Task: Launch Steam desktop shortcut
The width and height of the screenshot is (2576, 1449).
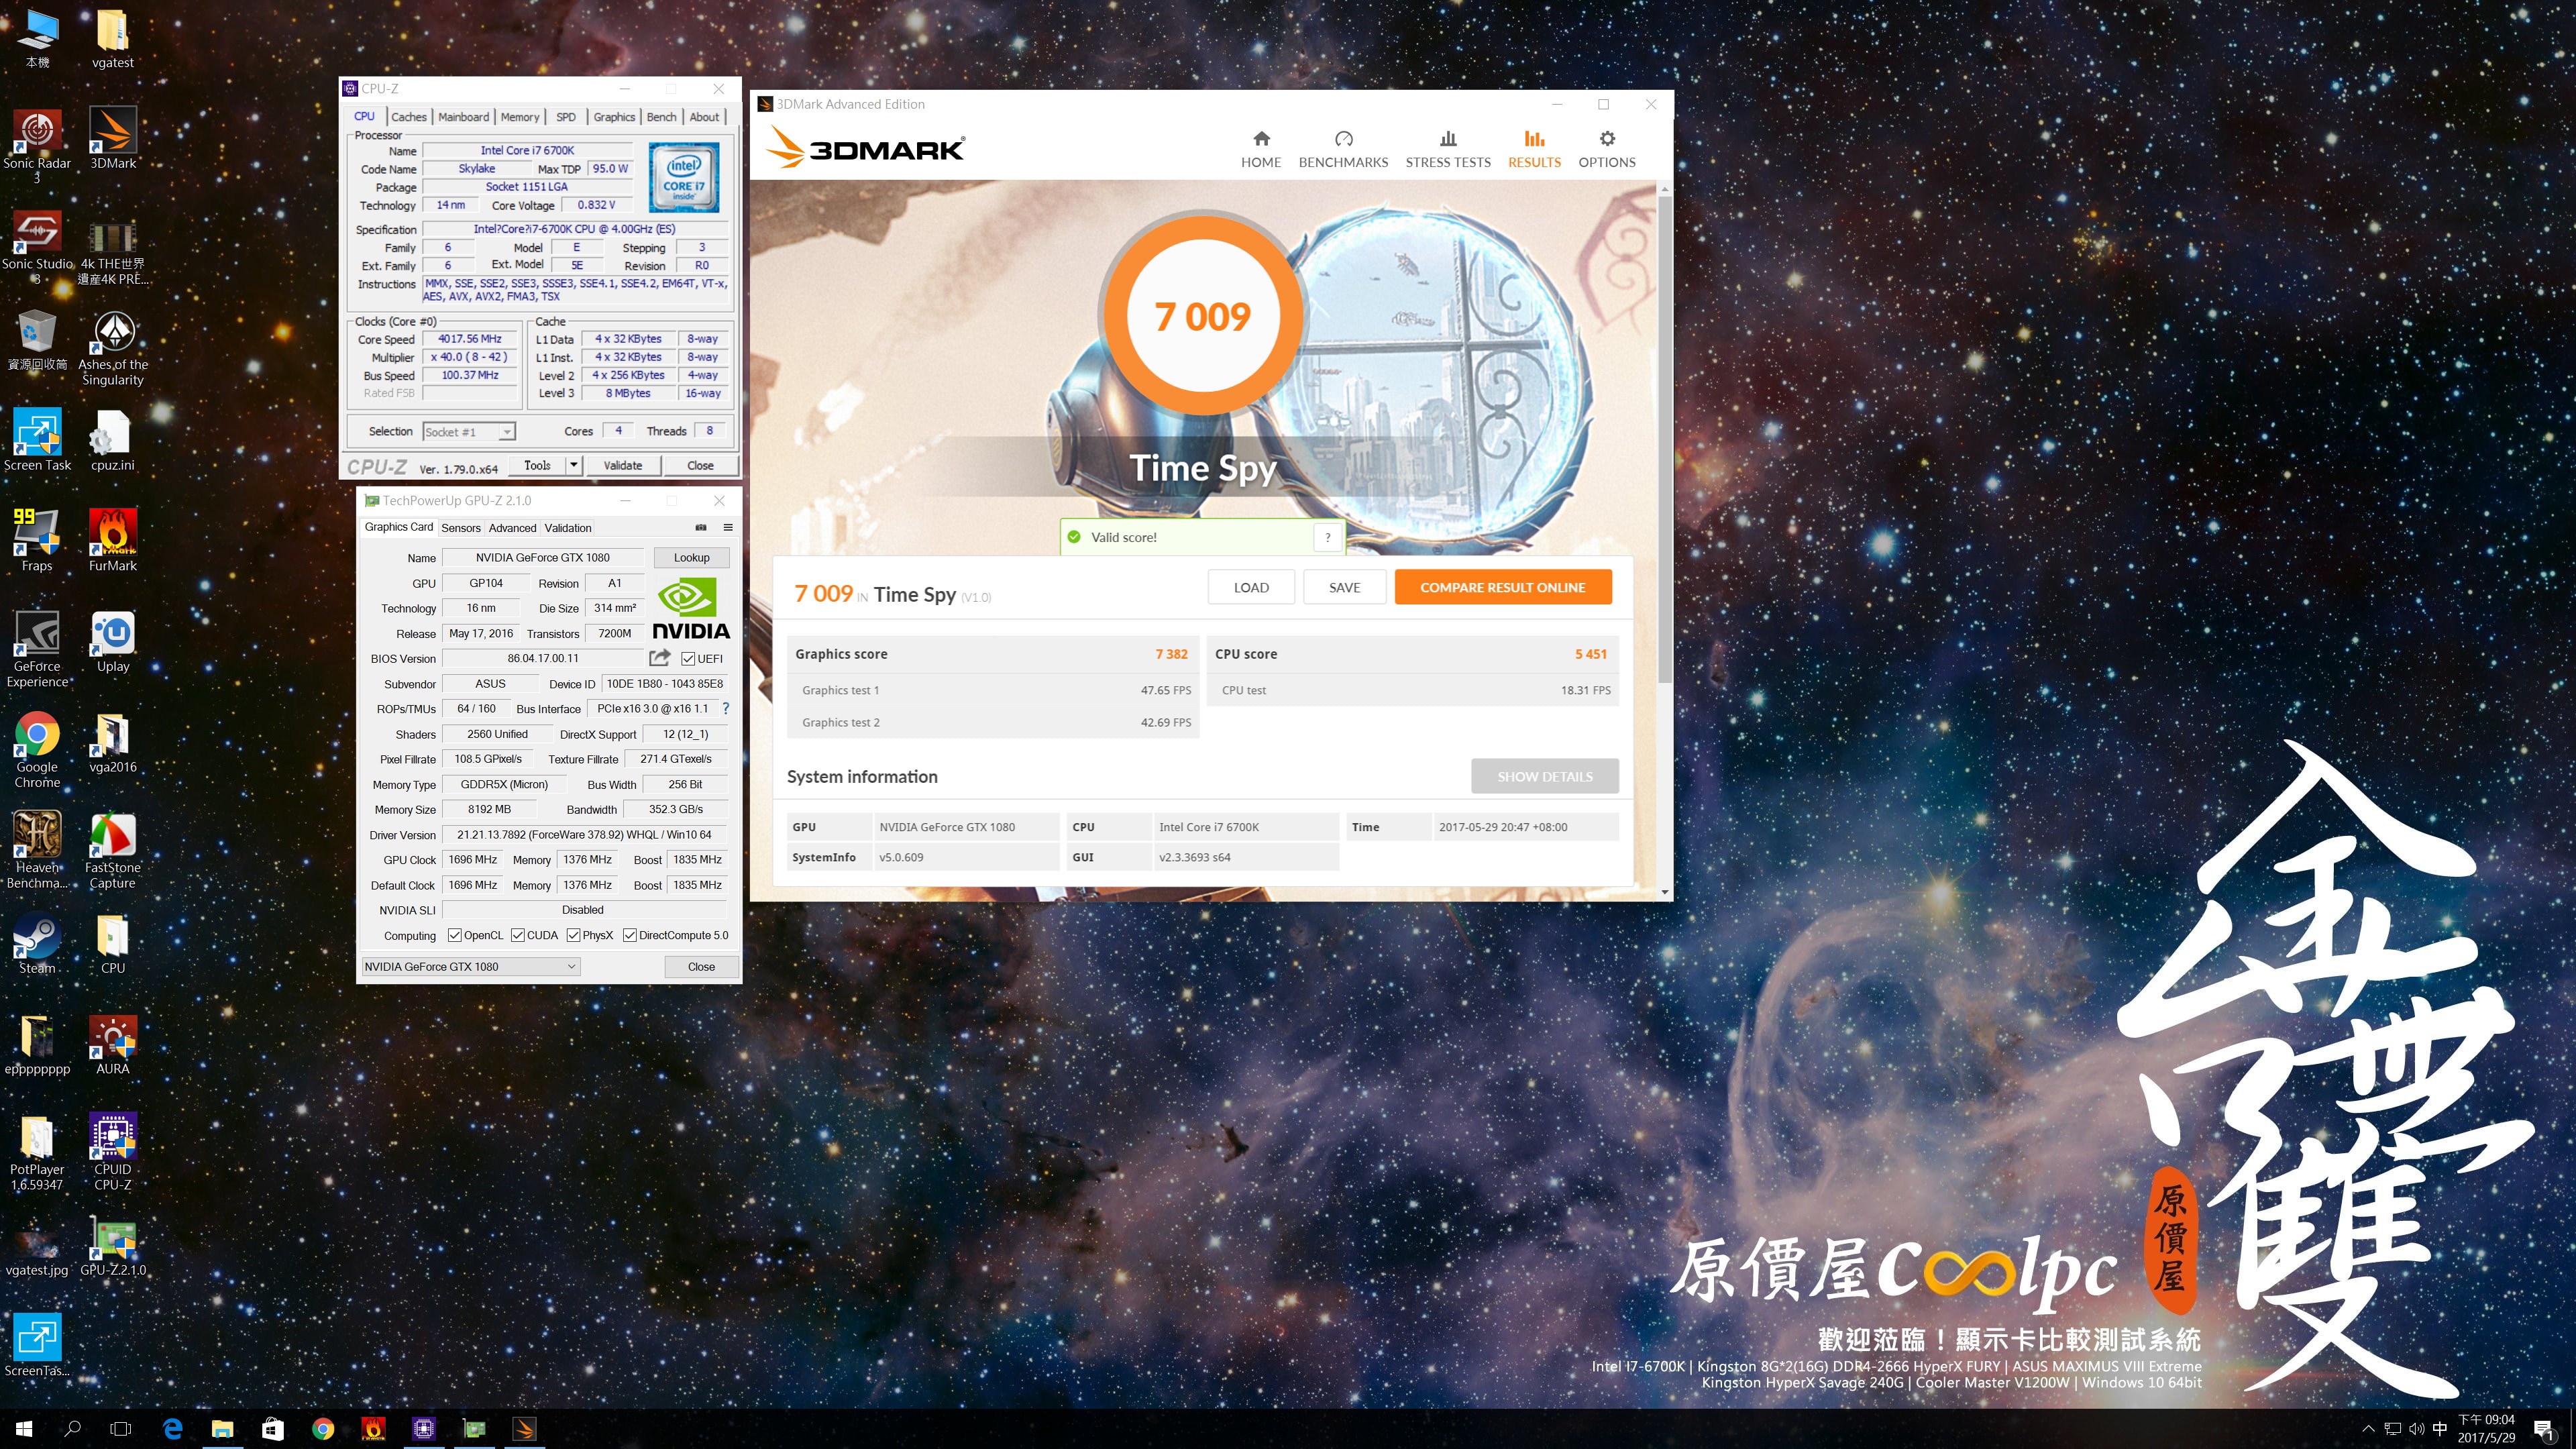Action: click(37, 944)
